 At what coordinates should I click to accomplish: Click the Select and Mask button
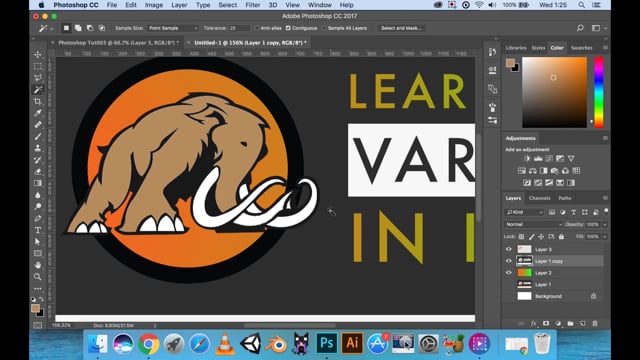[401, 28]
